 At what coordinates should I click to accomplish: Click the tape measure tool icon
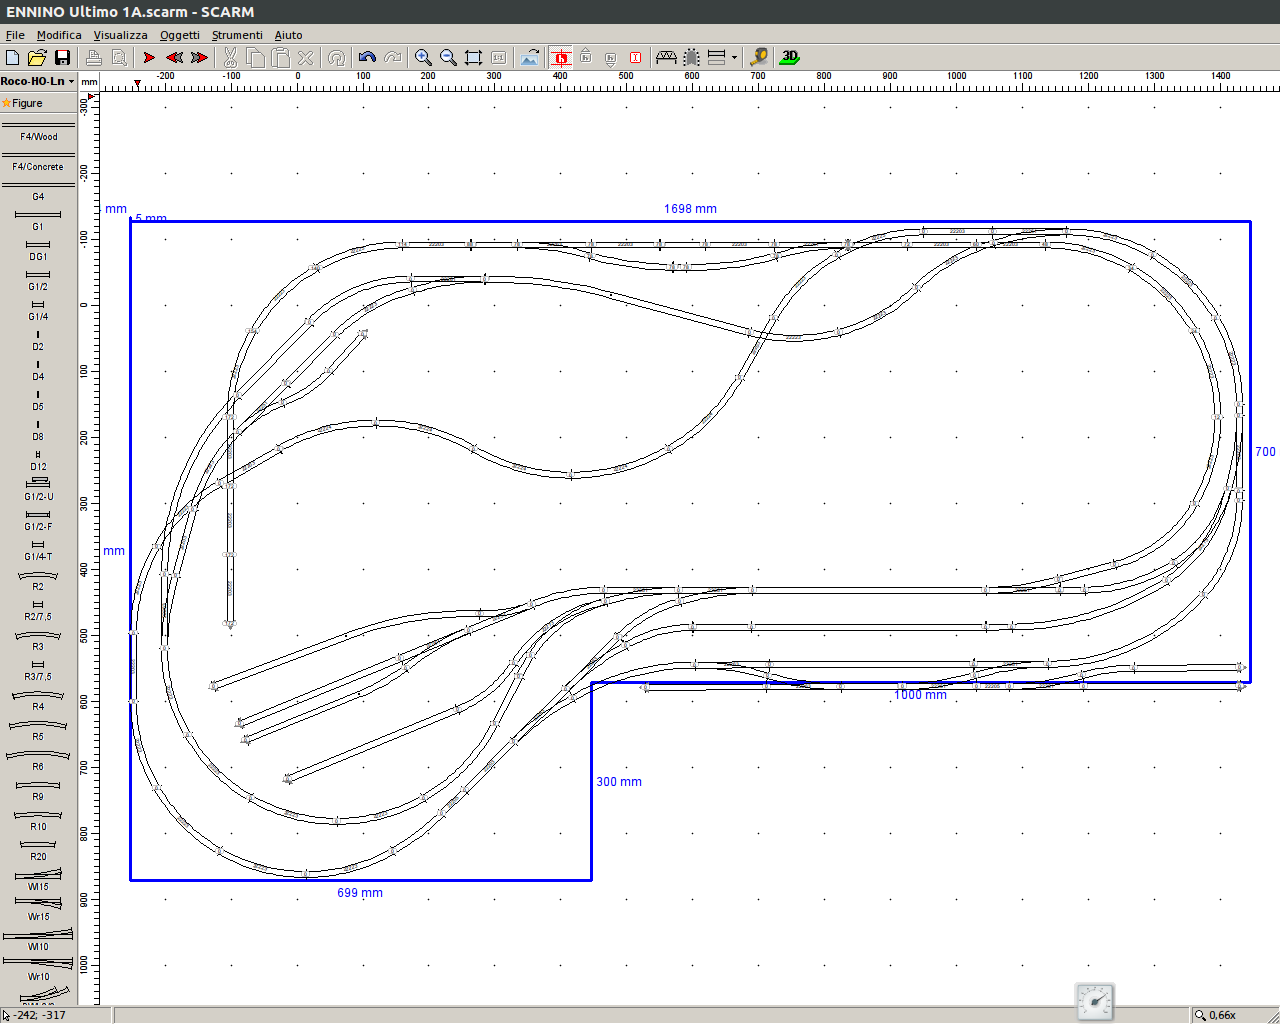[x=759, y=58]
